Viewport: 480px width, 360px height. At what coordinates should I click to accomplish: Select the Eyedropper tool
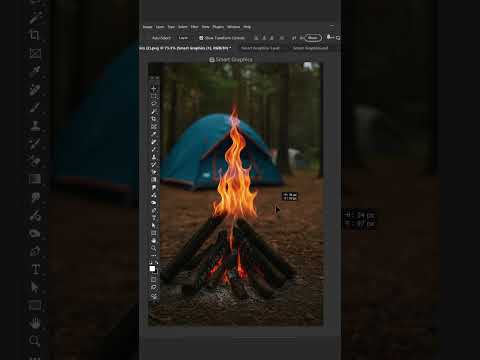point(154,134)
